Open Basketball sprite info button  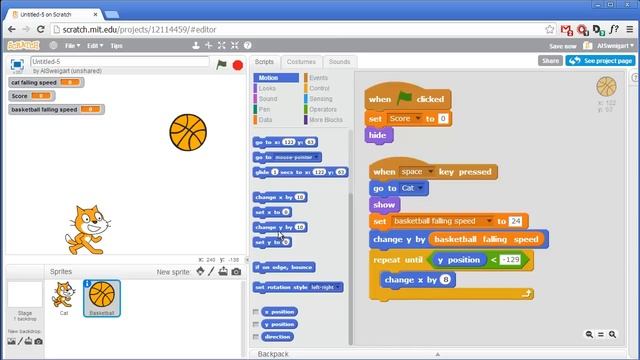(87, 284)
